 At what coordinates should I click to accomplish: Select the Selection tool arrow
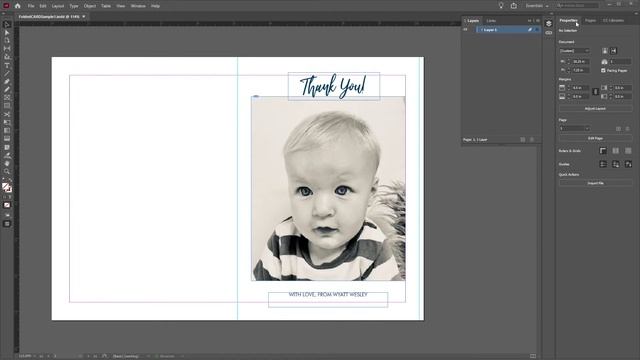7,24
